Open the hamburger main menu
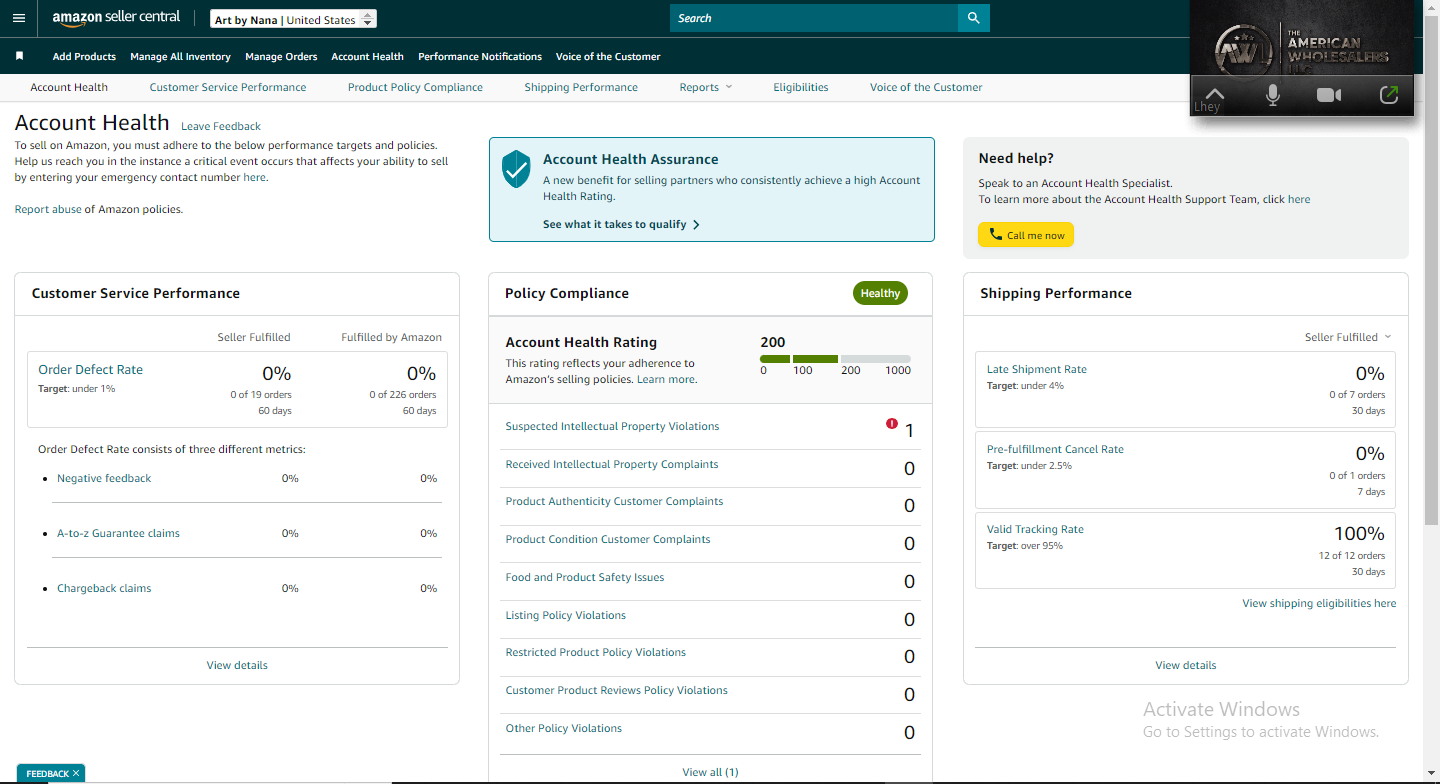1440x784 pixels. click(19, 18)
